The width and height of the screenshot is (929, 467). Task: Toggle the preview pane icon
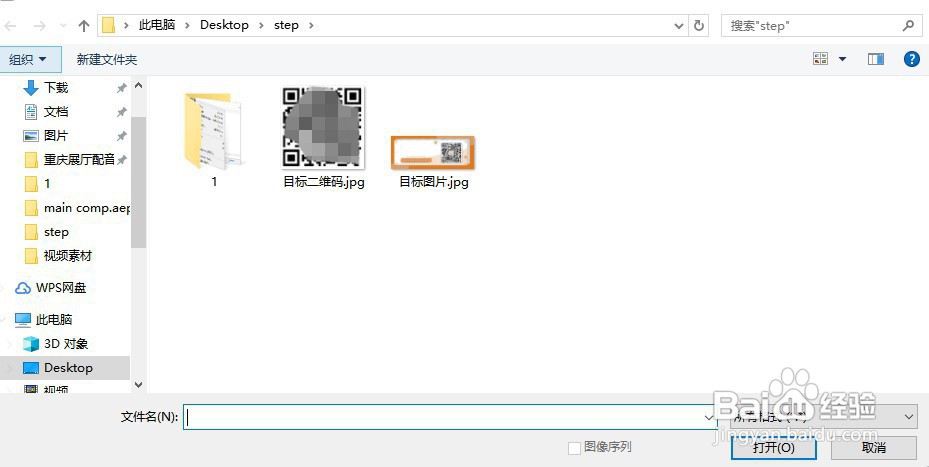(876, 59)
